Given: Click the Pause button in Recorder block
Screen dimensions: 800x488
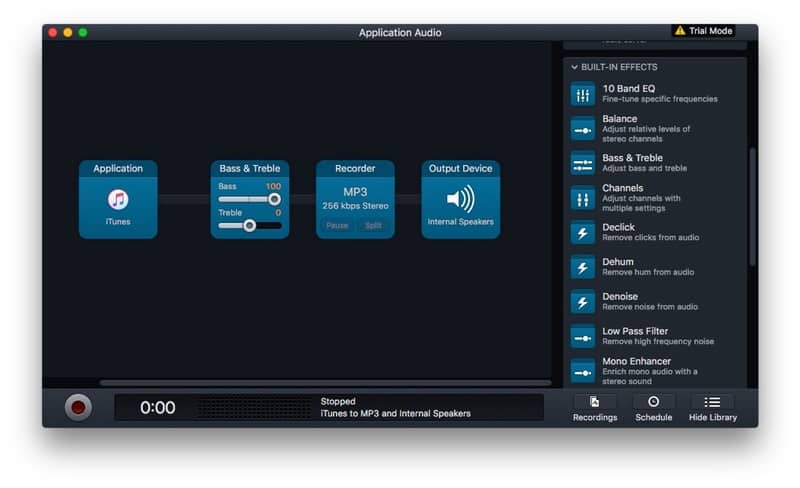Looking at the screenshot, I should point(337,225).
